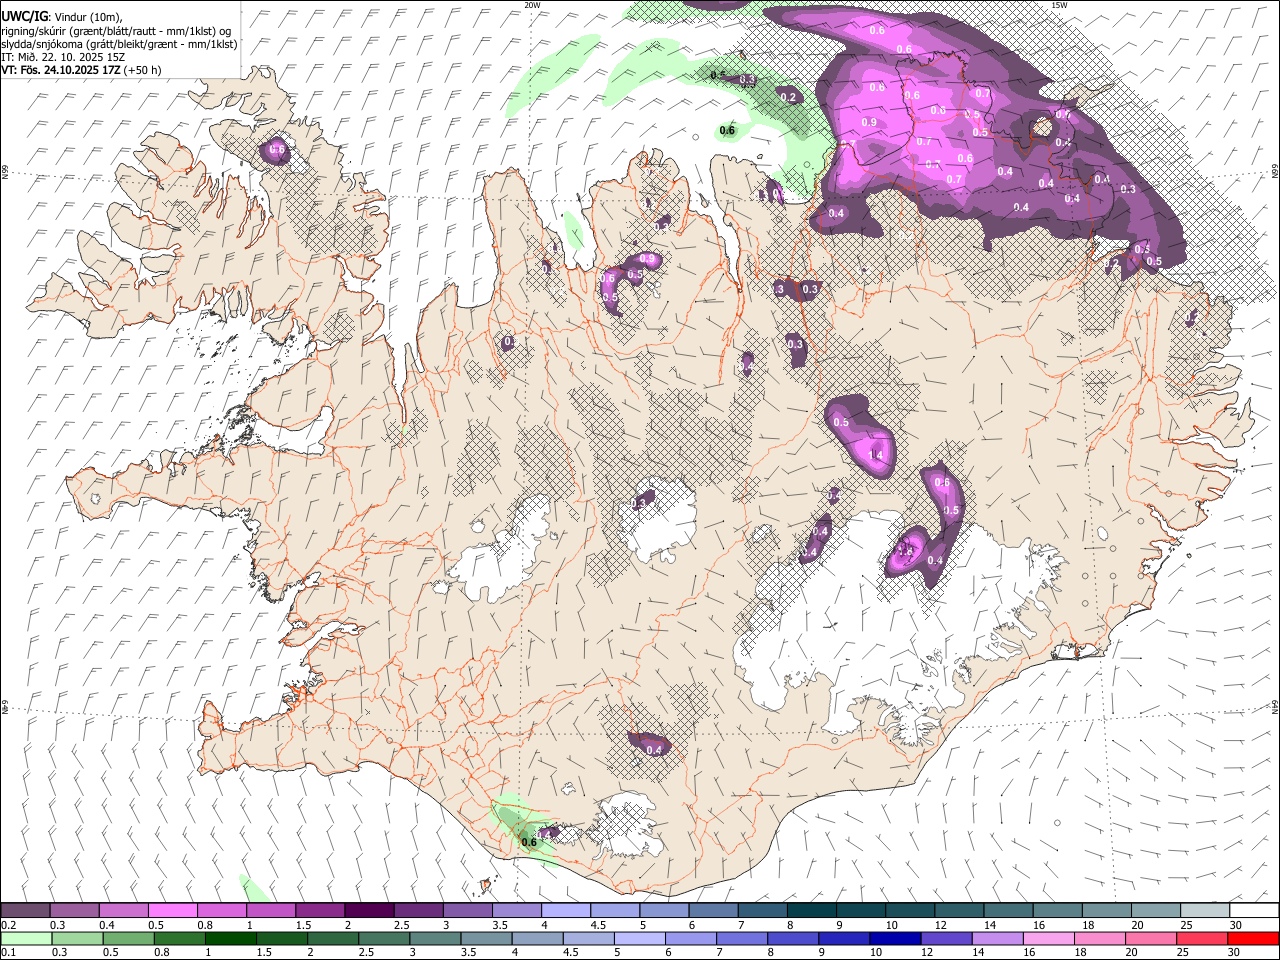Click the bright red swatch ending the bottom legend row
This screenshot has height=960, width=1280.
pos(1254,938)
